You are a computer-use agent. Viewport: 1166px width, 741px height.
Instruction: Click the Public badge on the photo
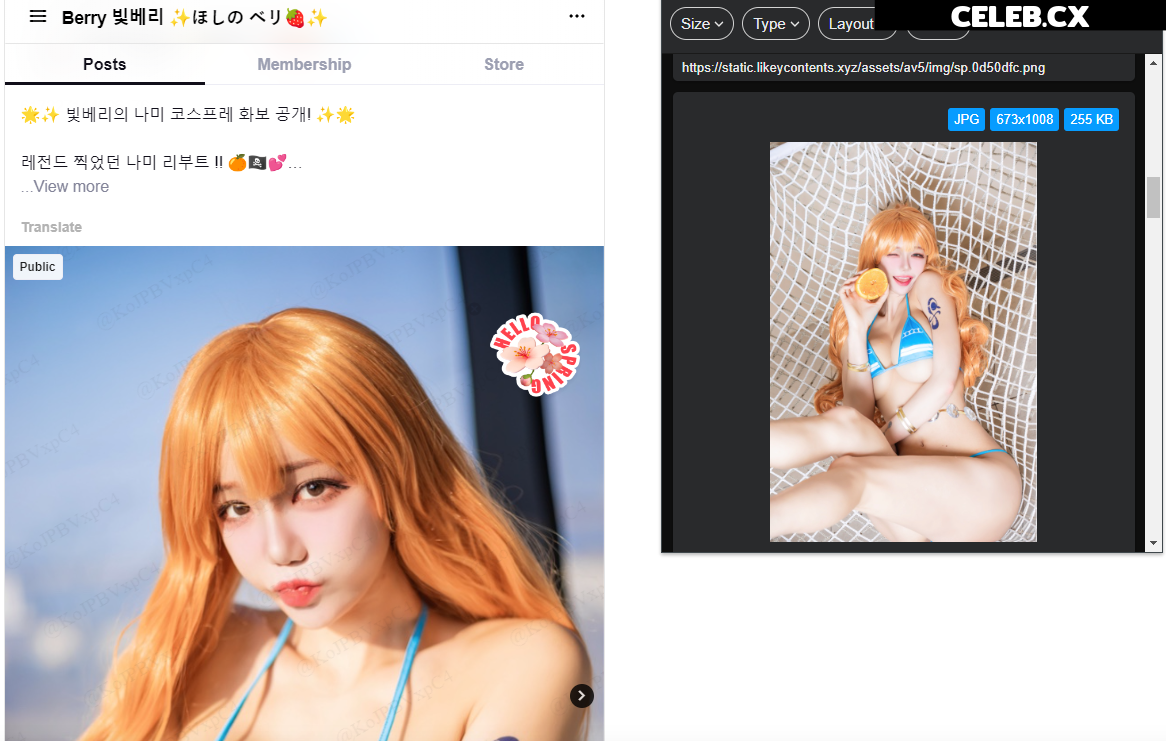(38, 266)
